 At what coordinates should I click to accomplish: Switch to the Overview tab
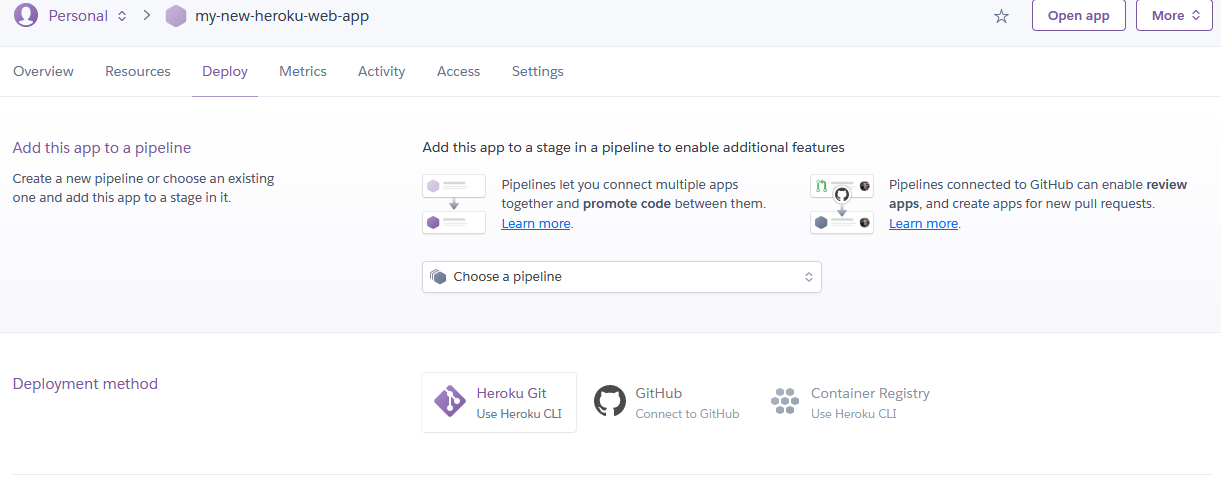43,72
